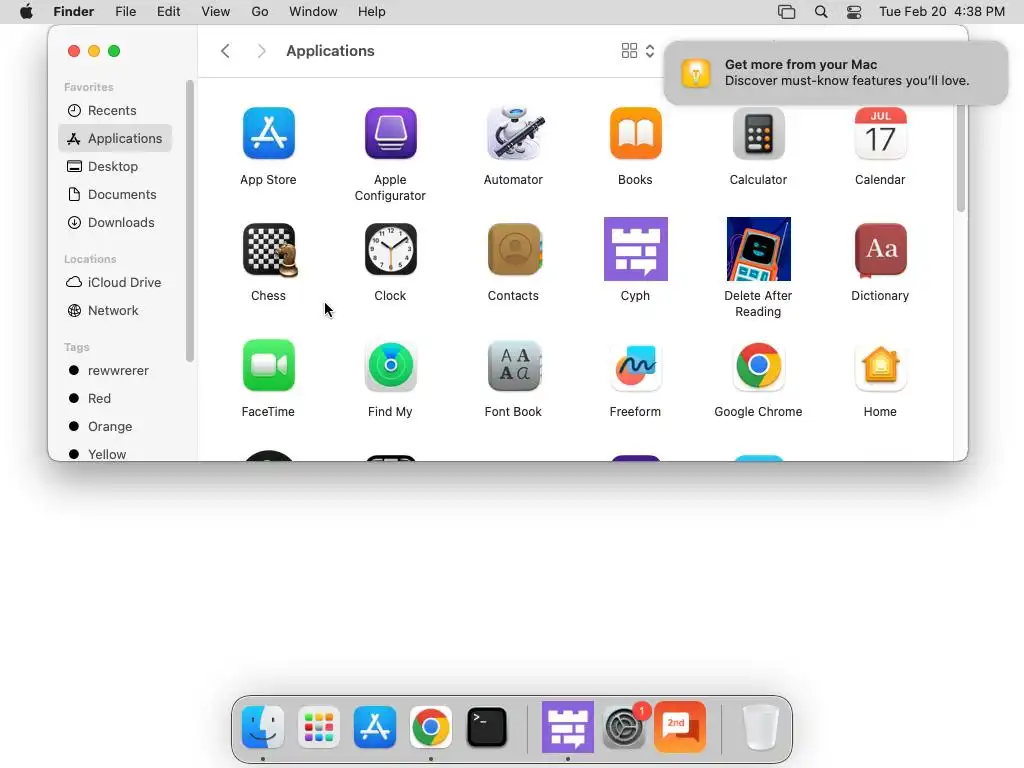The width and height of the screenshot is (1024, 768).
Task: Click the Cyph icon in the Dock
Action: tap(568, 727)
